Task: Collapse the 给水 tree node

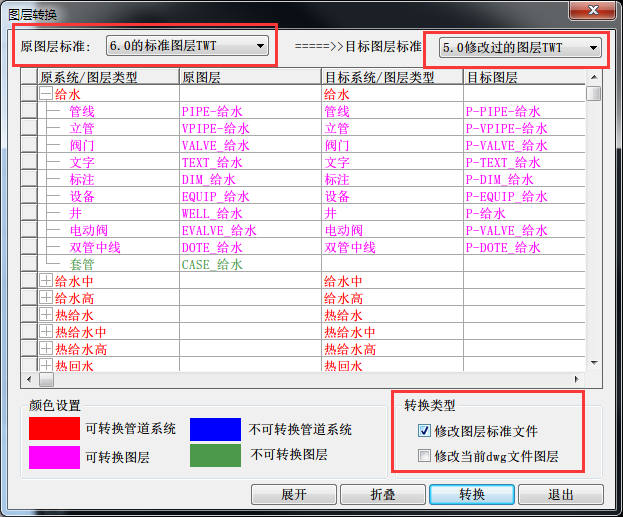Action: (x=46, y=94)
